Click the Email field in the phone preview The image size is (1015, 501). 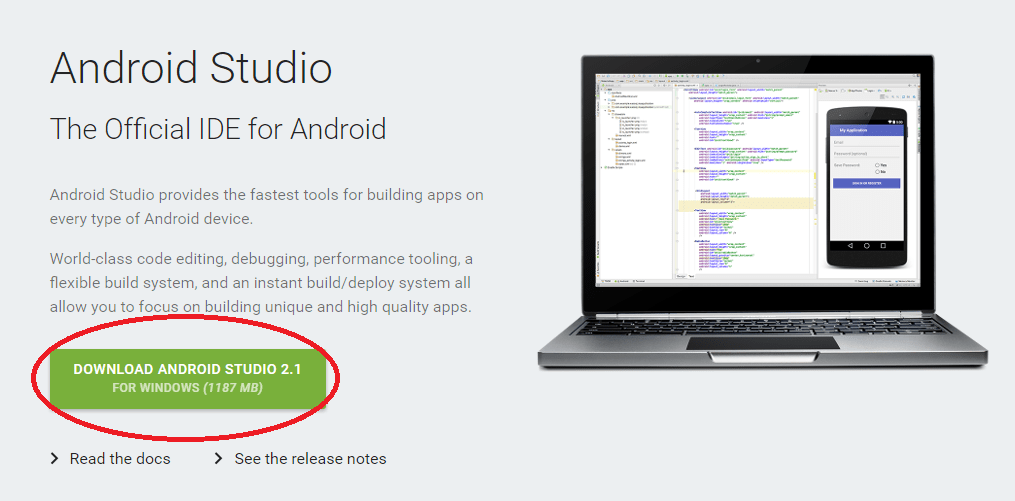click(866, 142)
